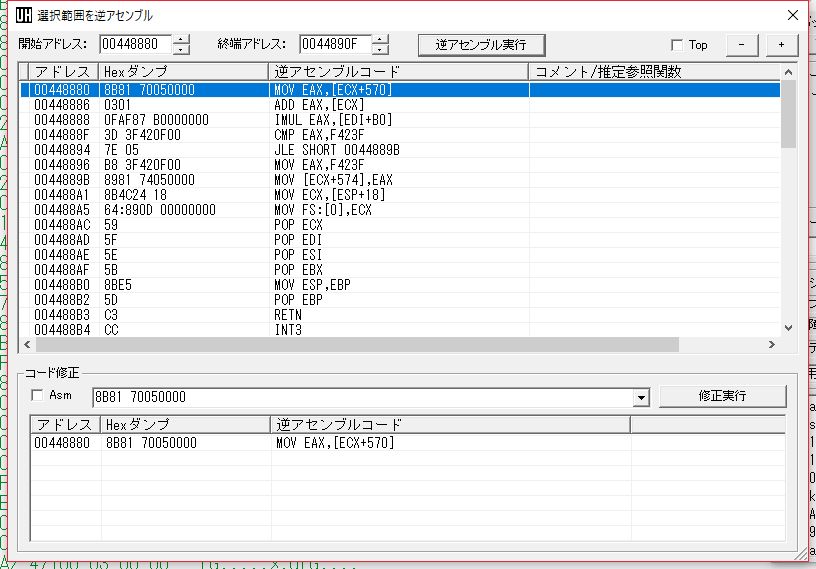Close the disassembly dialog window
This screenshot has width=816, height=569.
click(x=793, y=15)
